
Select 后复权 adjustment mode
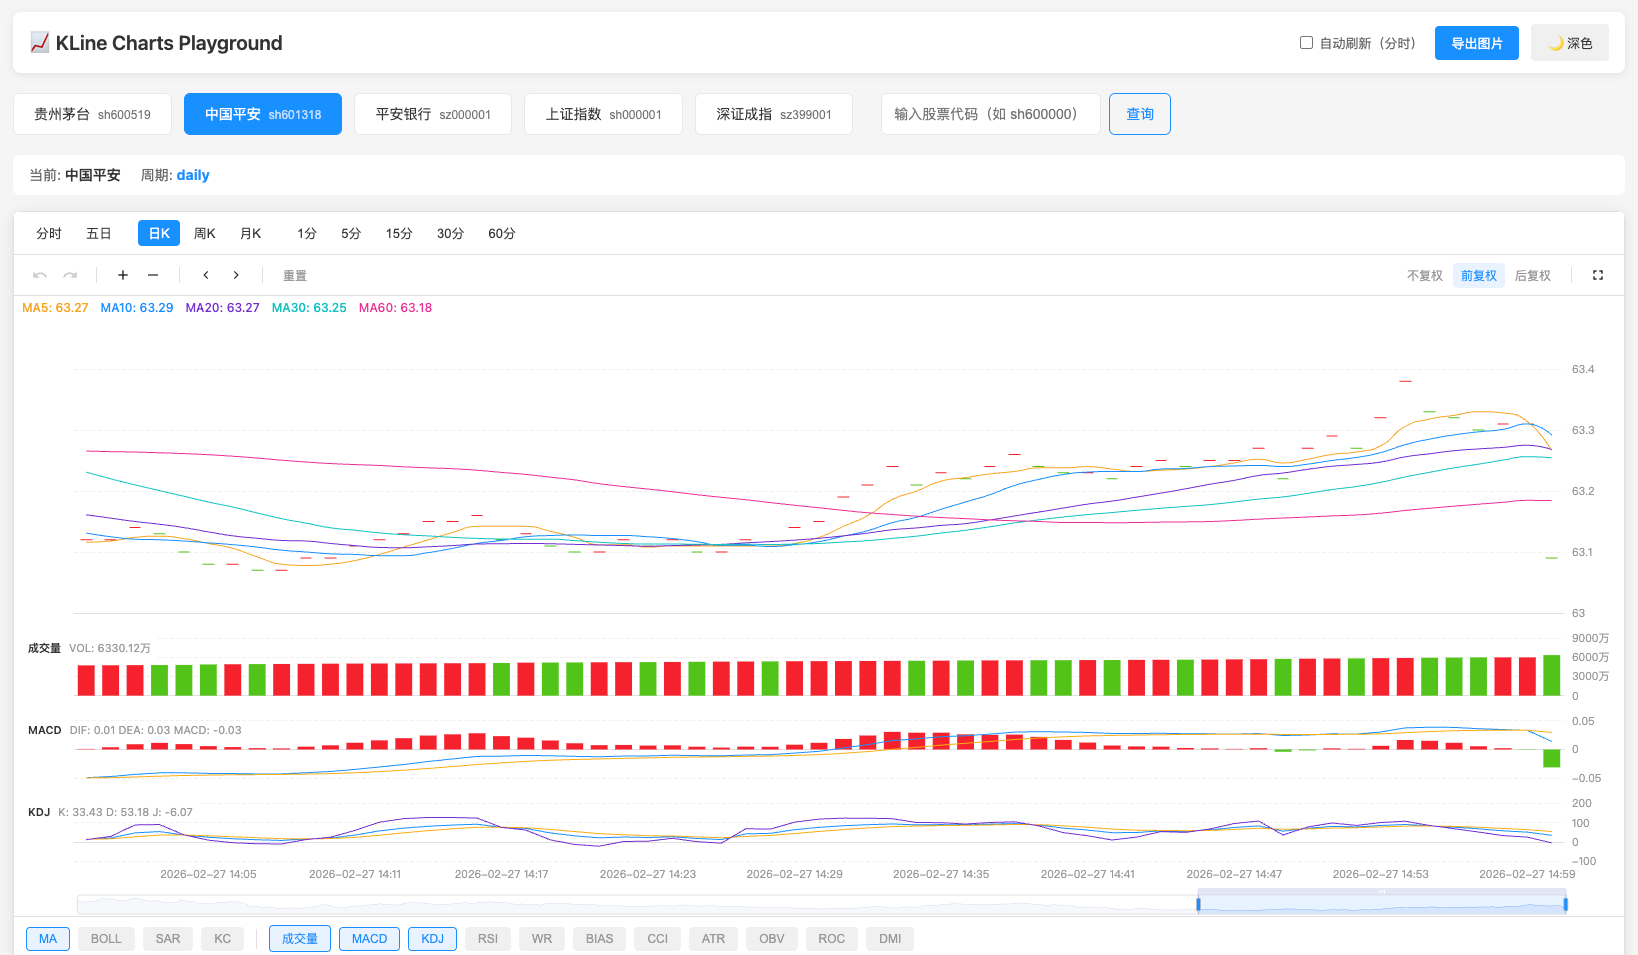1532,276
